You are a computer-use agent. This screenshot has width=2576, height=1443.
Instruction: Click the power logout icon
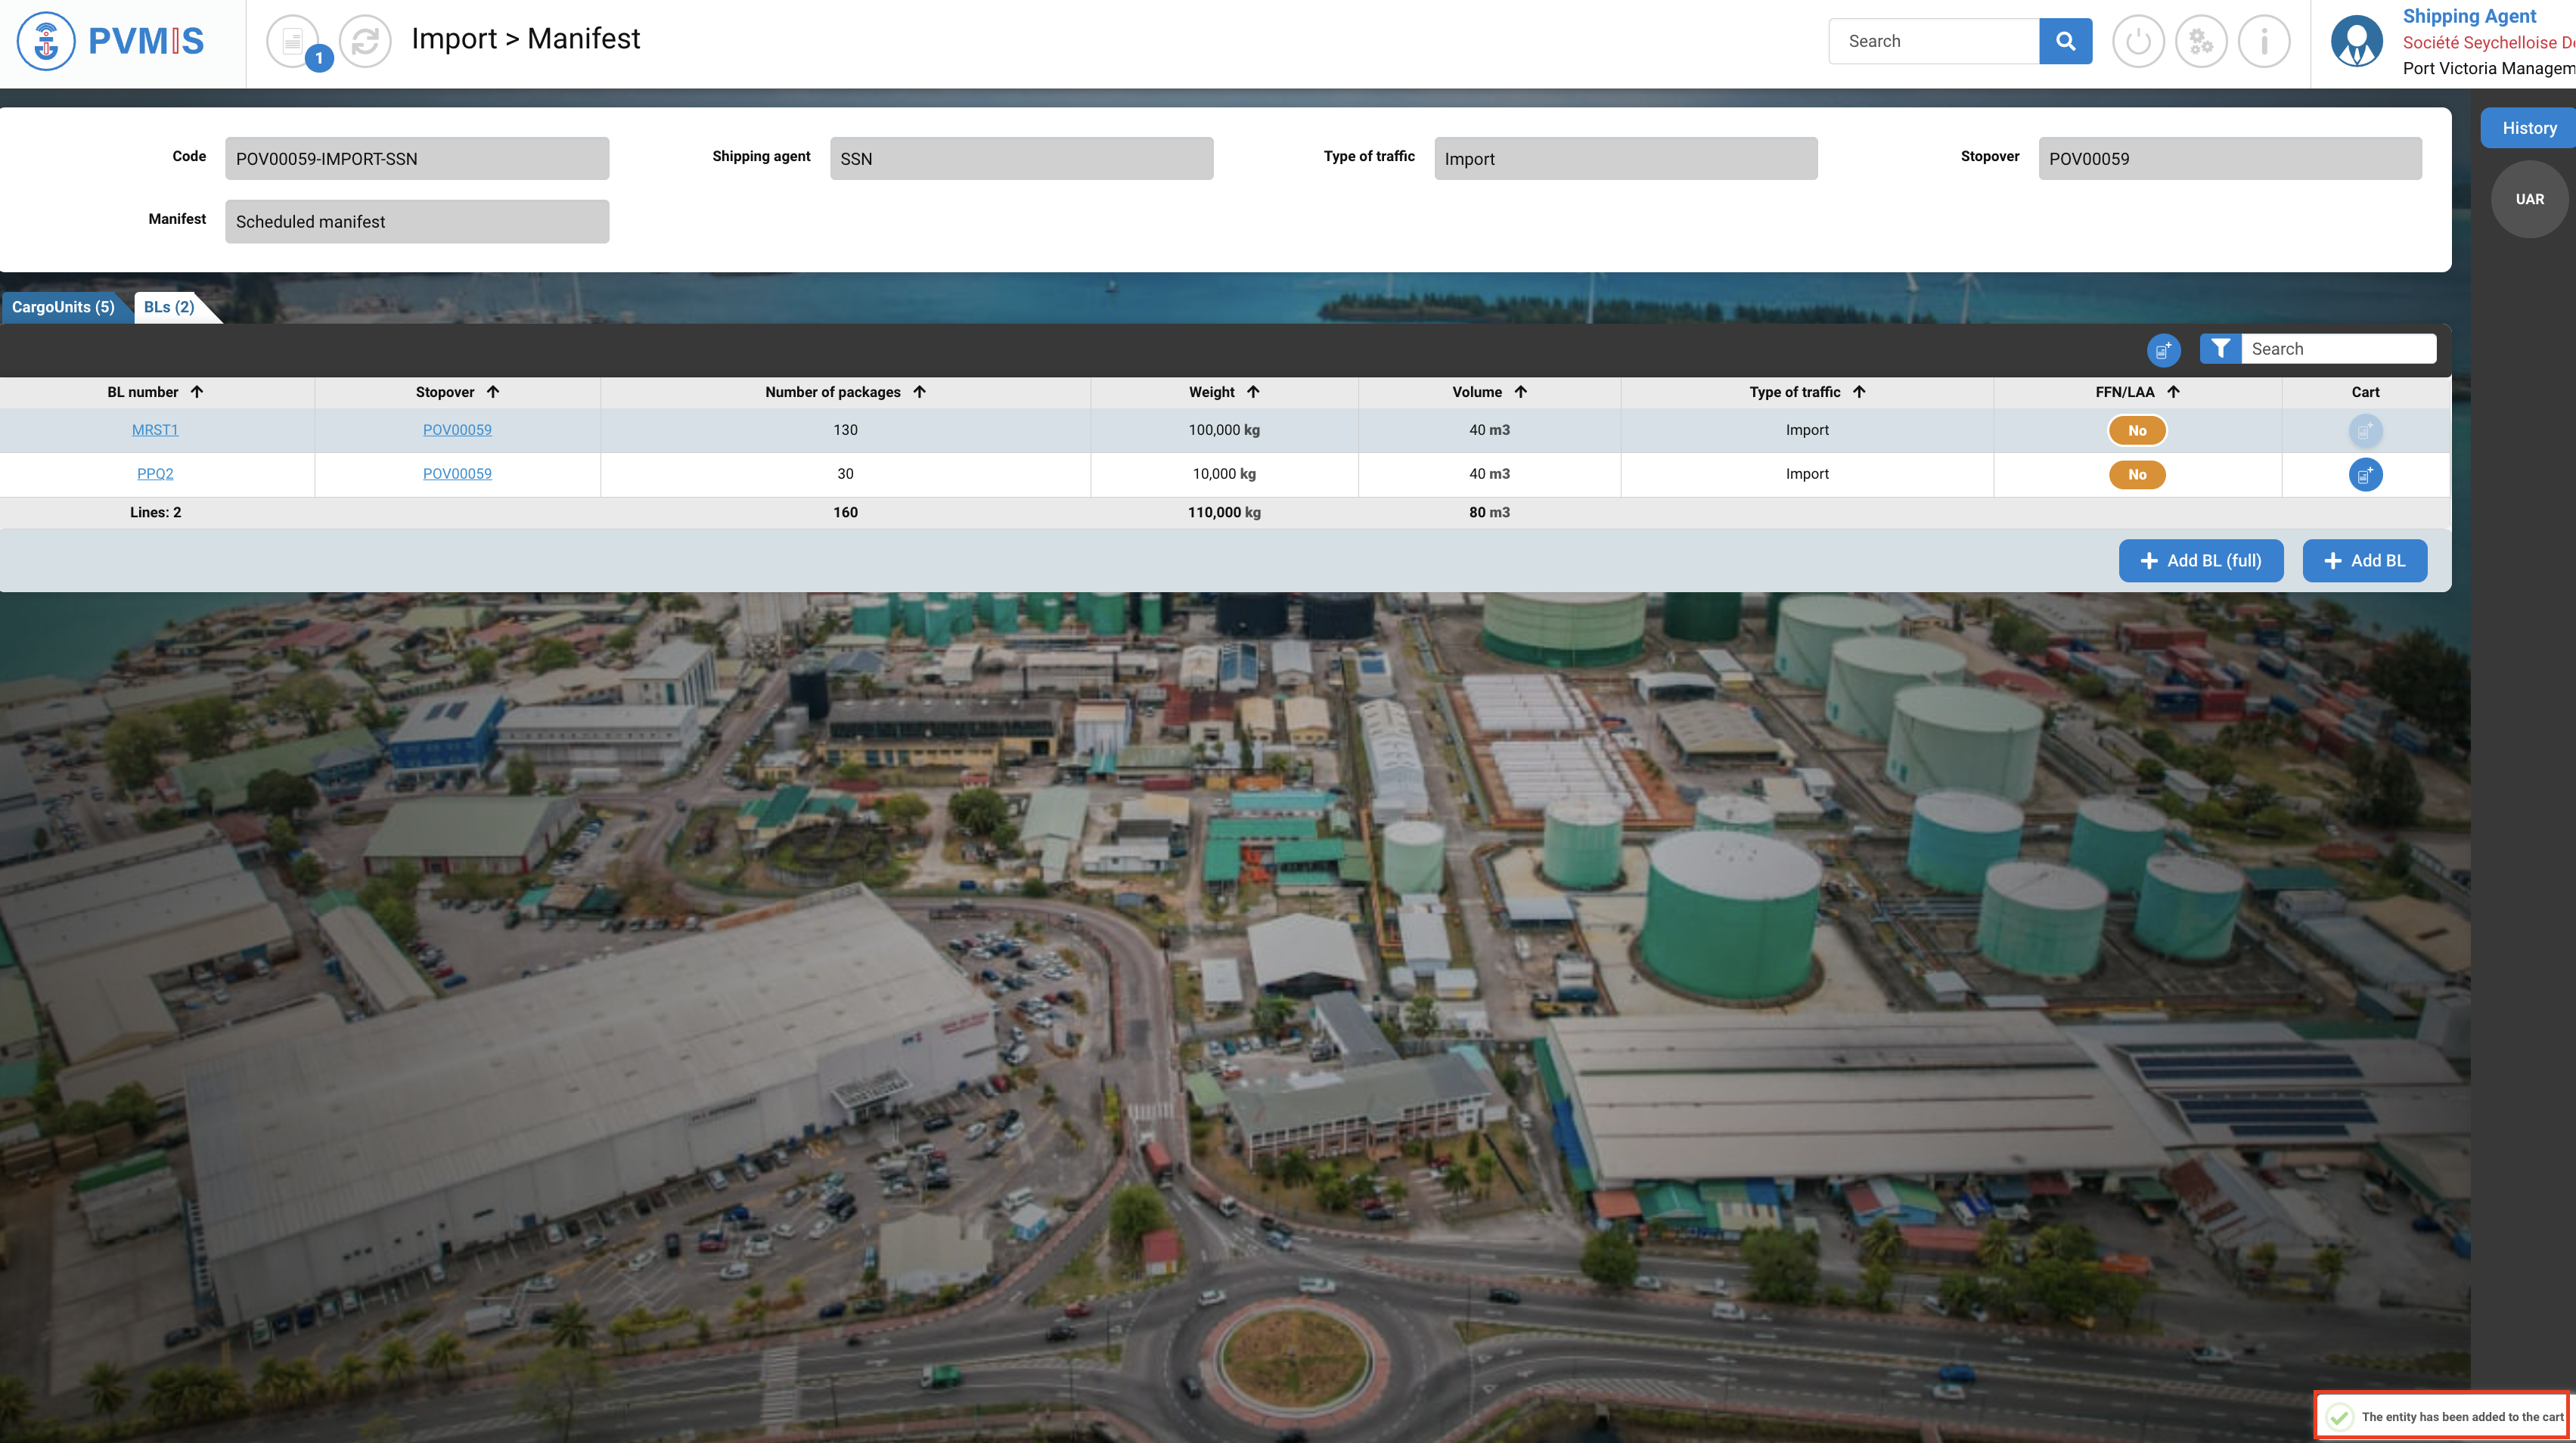click(2138, 41)
